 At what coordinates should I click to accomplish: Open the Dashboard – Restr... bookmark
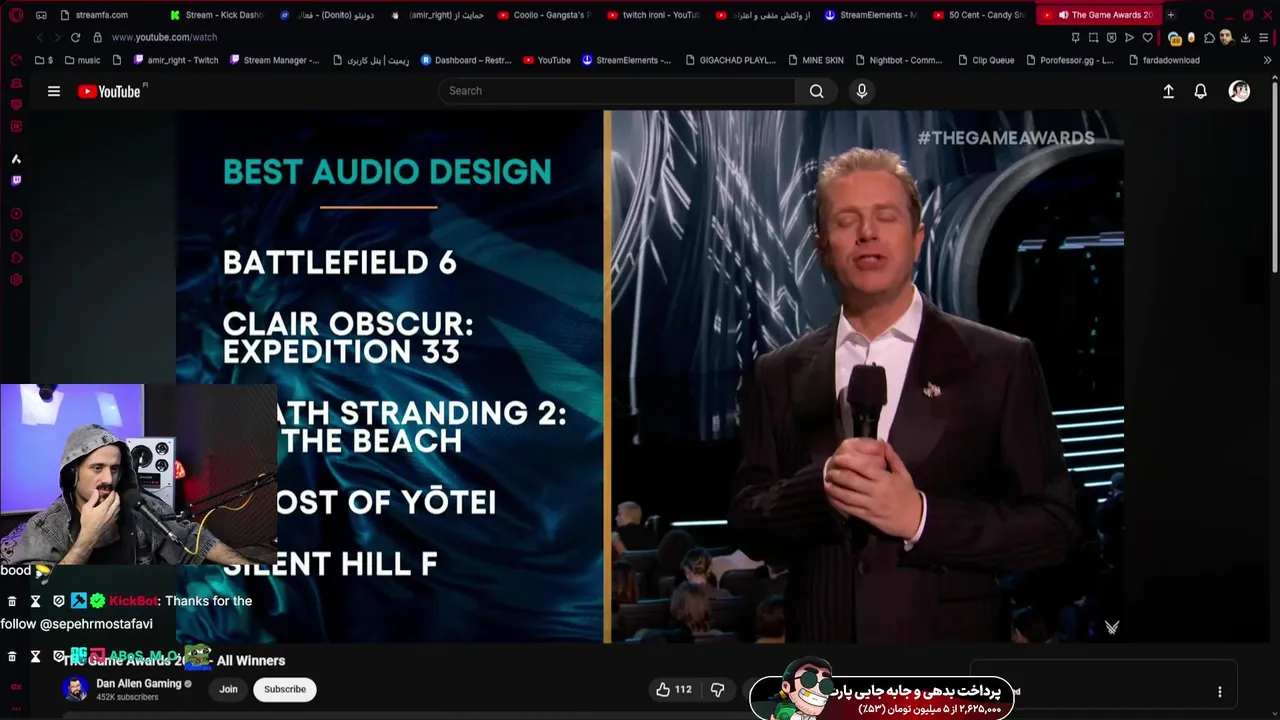(466, 60)
